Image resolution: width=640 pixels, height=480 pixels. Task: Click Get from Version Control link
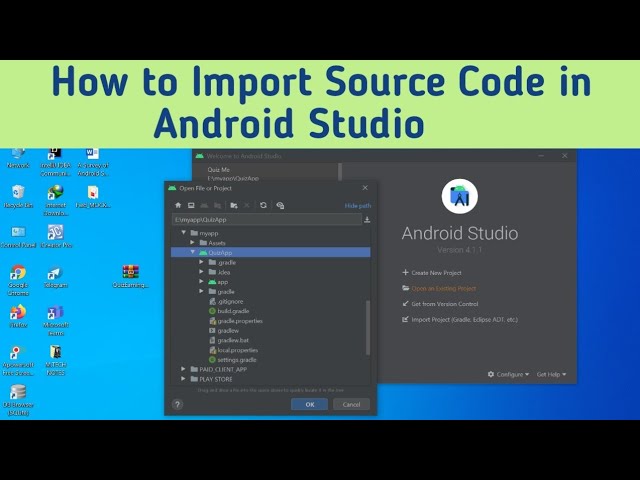pyautogui.click(x=440, y=304)
